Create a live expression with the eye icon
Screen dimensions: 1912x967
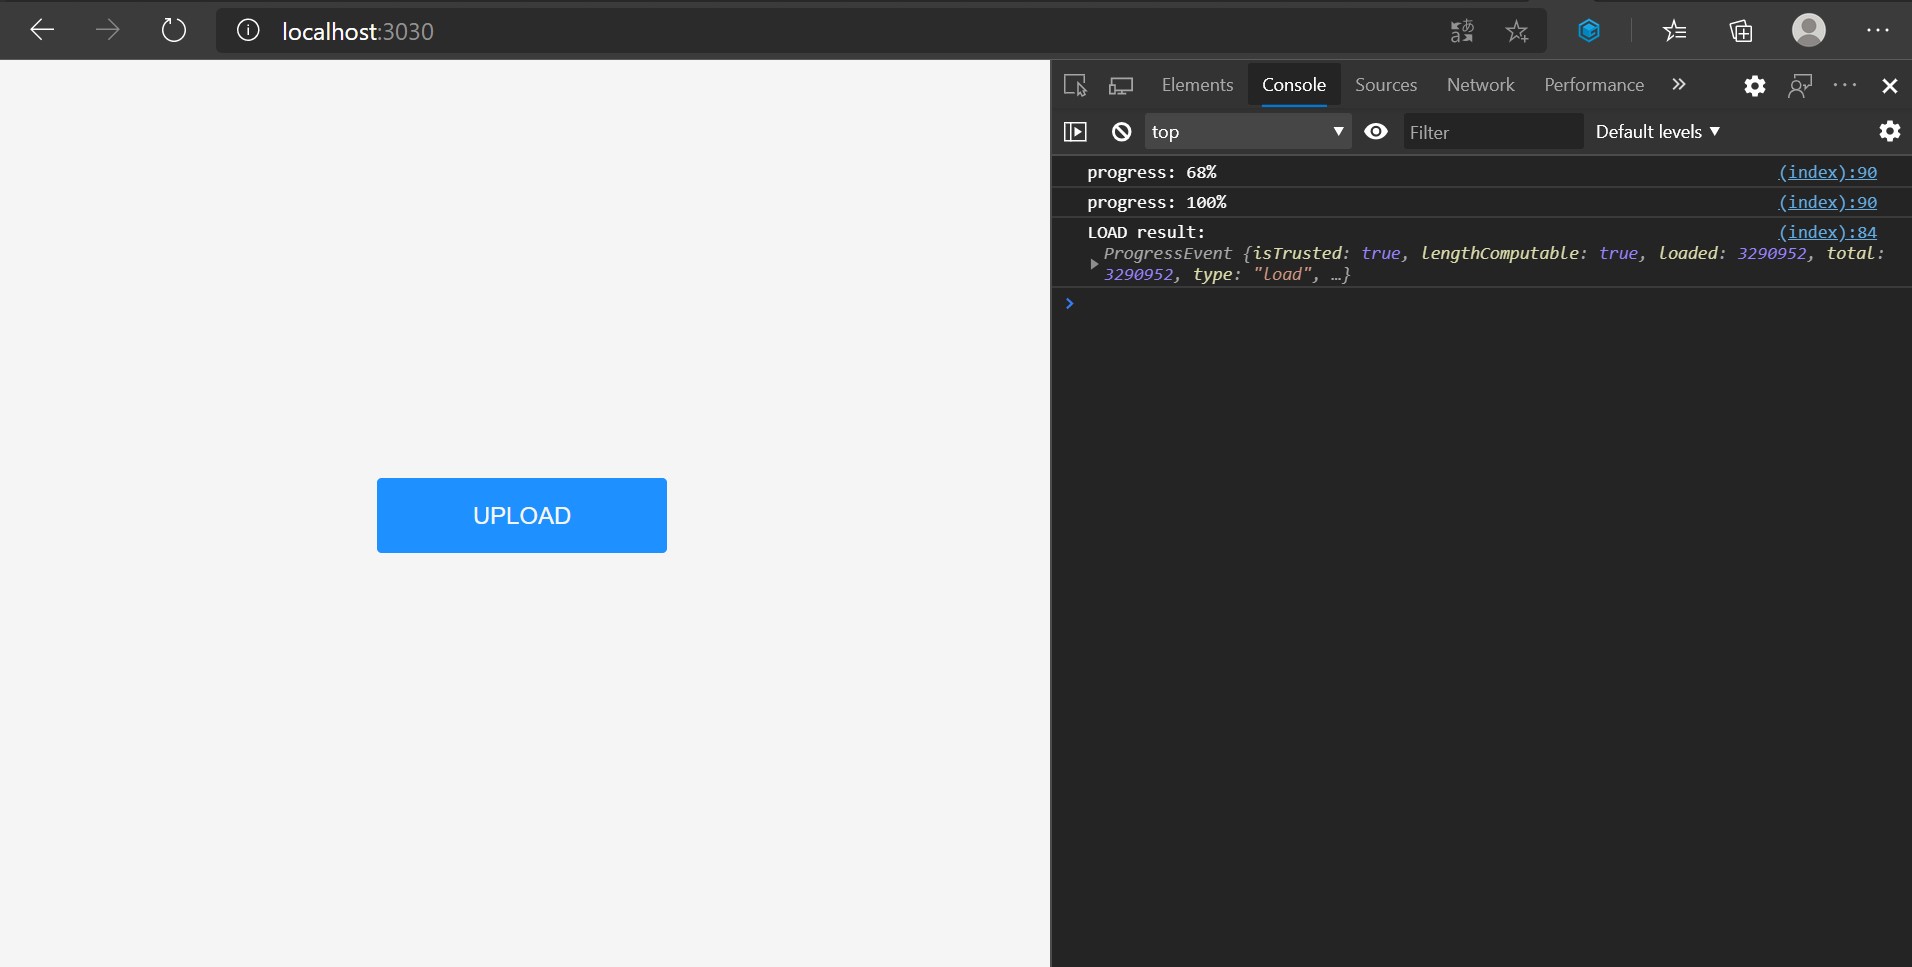pyautogui.click(x=1375, y=131)
